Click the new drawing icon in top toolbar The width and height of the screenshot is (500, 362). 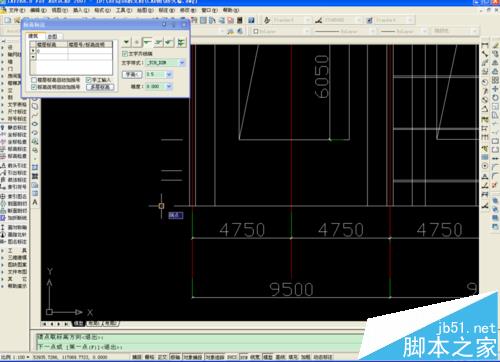[7, 21]
